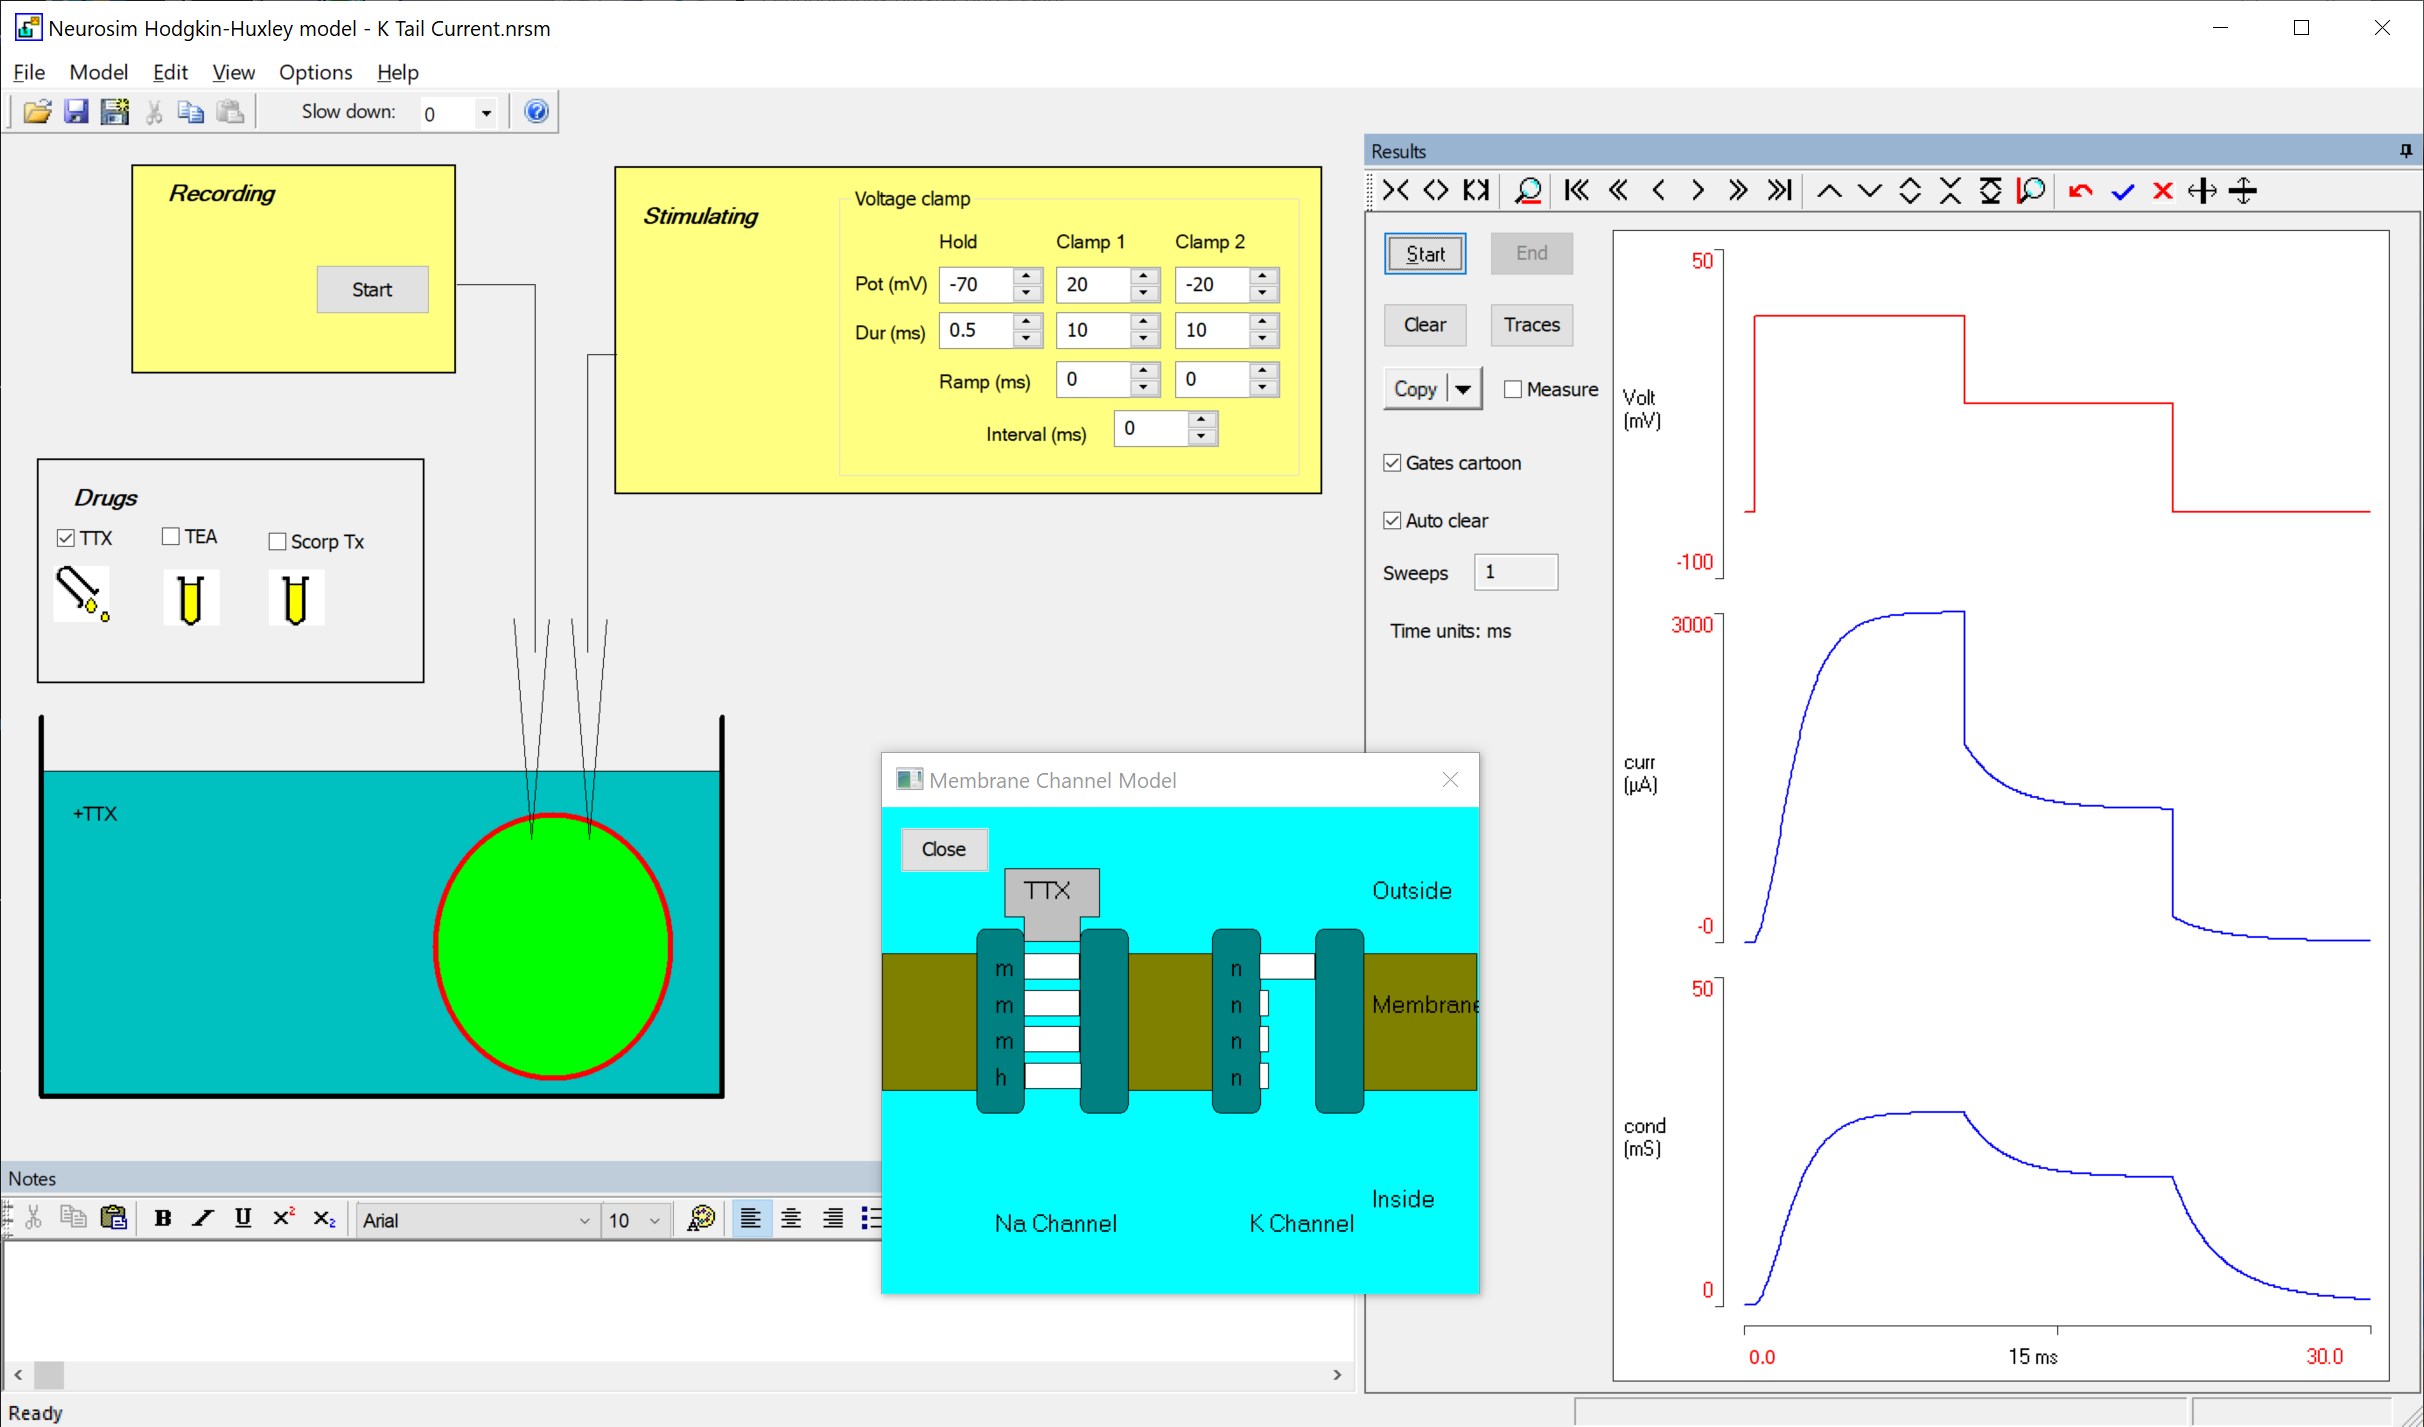Enable the TEA drug checkbox
2424x1427 pixels.
(x=171, y=537)
